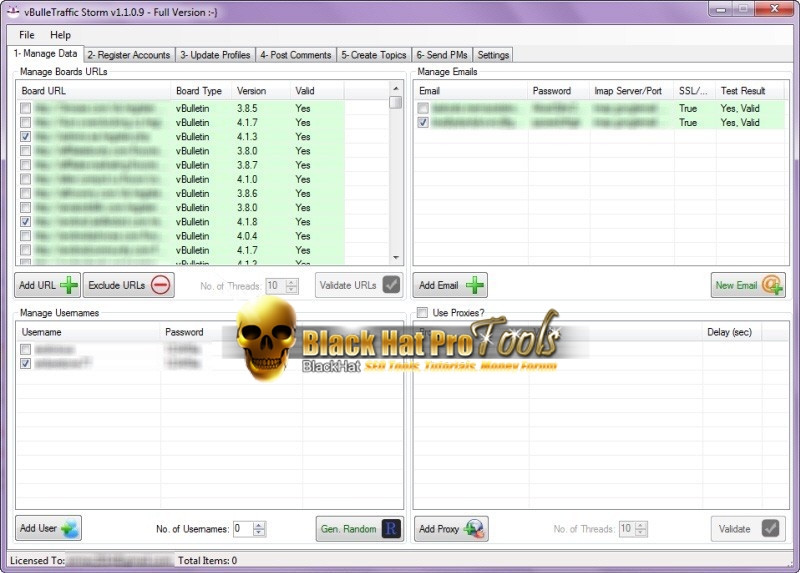Viewport: 800px width, 573px height.
Task: Click Licensed To status bar label
Action: tap(37, 560)
